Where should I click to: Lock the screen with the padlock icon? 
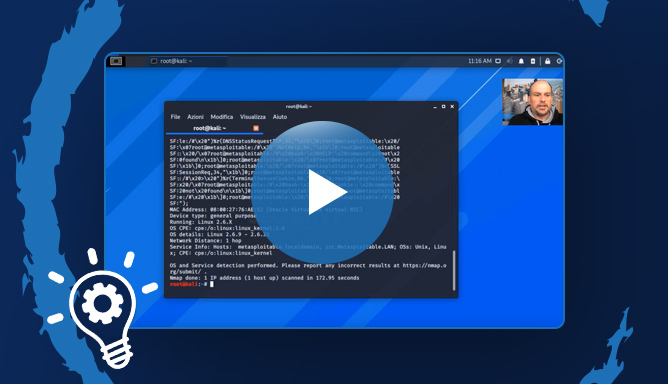[x=547, y=61]
